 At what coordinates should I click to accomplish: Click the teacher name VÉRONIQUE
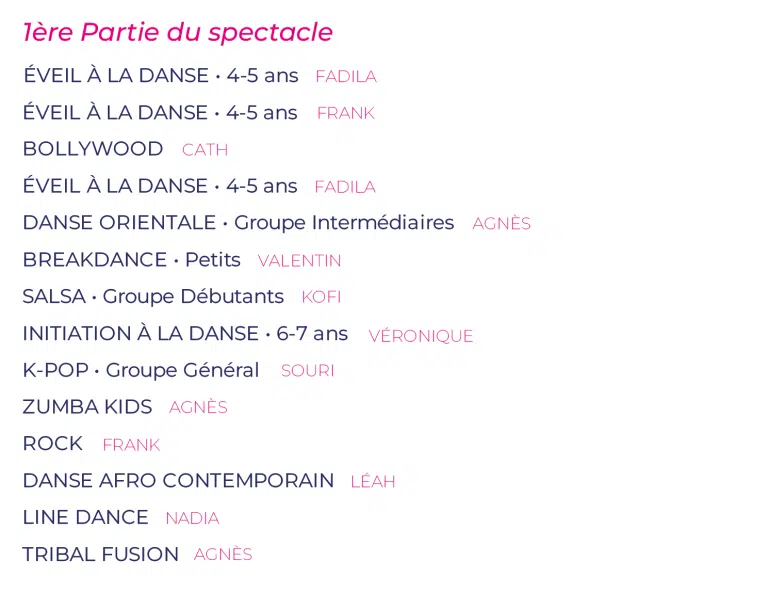421,335
